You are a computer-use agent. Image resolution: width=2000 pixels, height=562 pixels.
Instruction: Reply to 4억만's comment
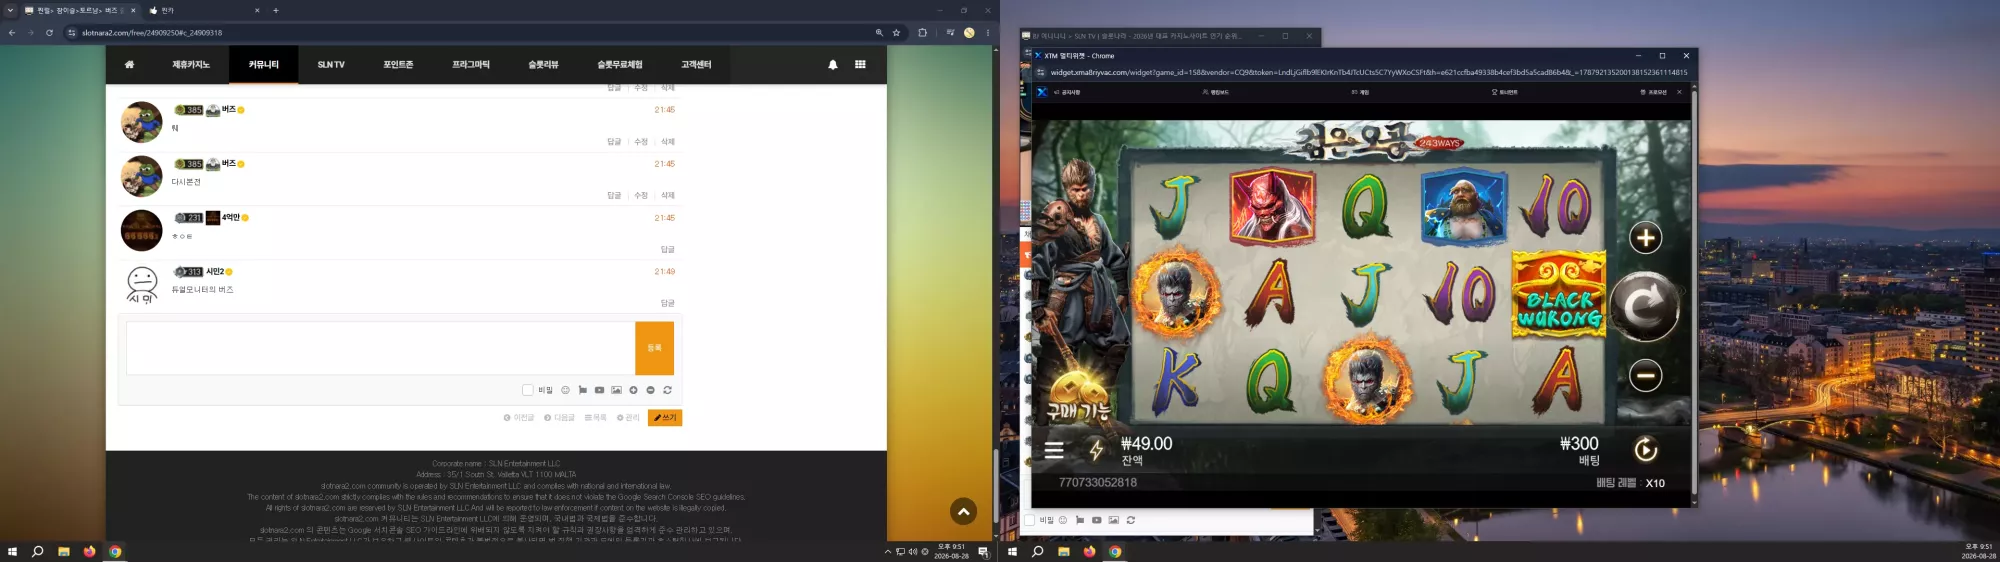pos(667,249)
